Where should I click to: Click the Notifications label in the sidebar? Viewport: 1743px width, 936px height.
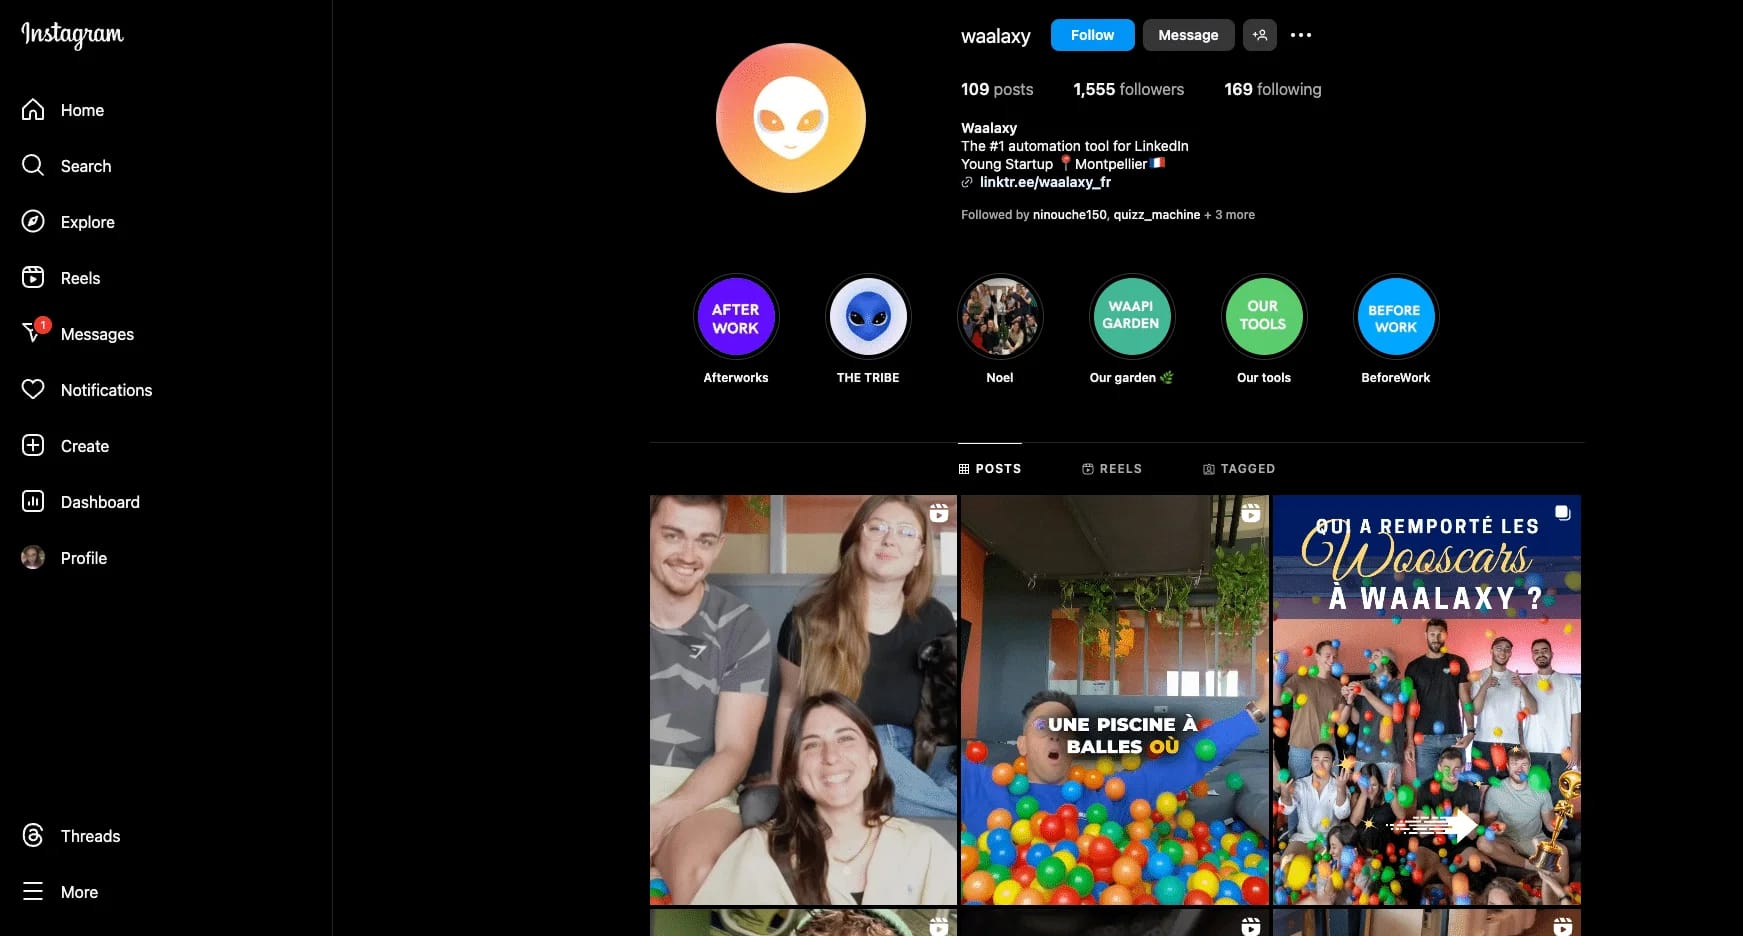[x=107, y=390]
